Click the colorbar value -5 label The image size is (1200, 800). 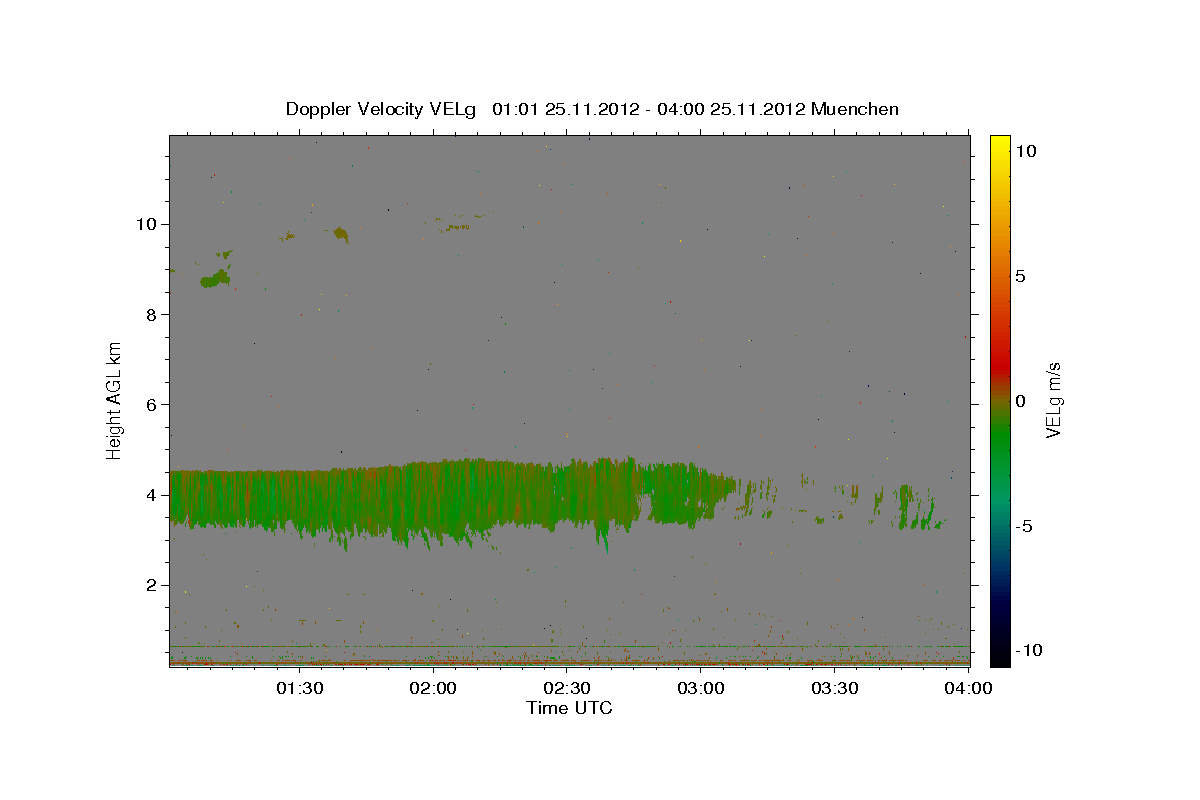(1024, 526)
